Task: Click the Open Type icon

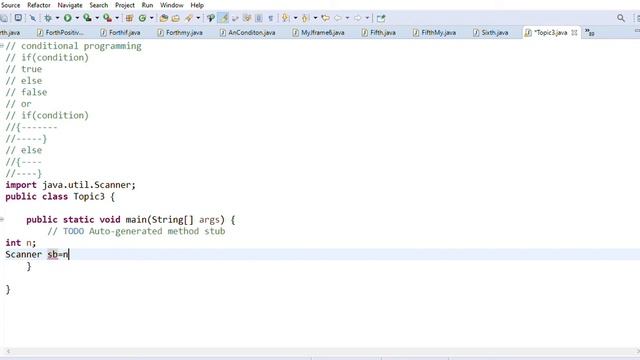Action: pyautogui.click(x=164, y=18)
